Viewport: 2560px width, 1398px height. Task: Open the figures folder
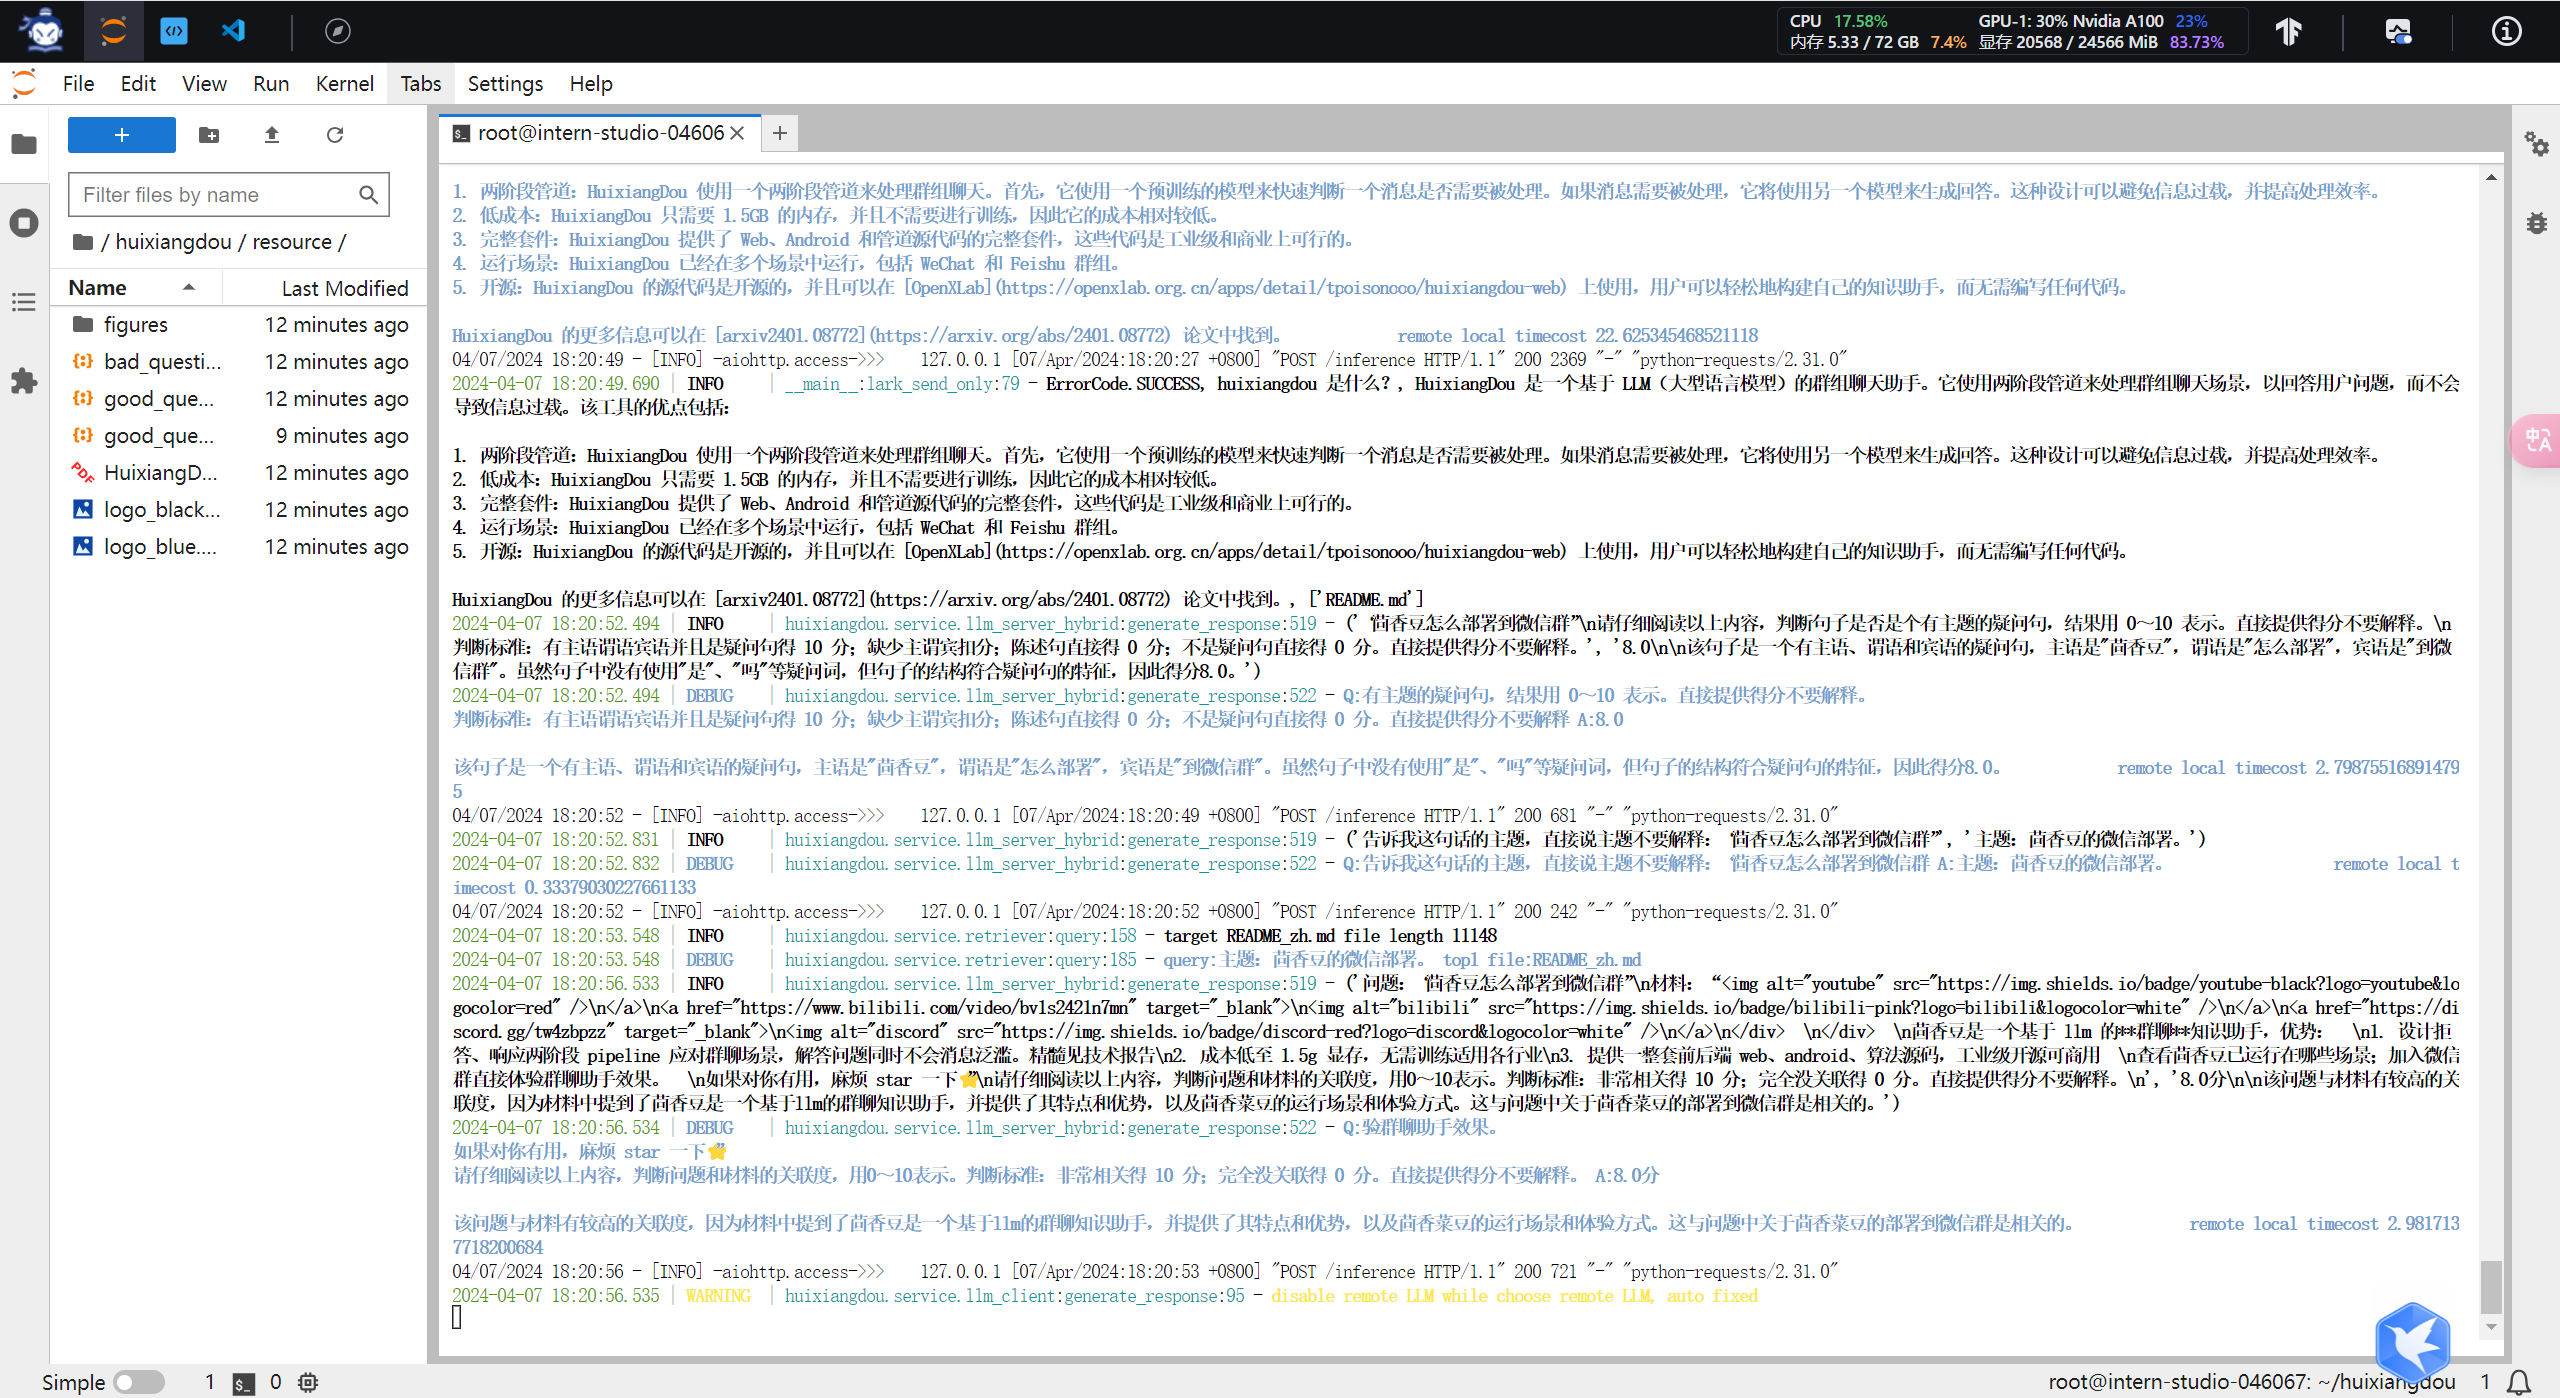136,325
